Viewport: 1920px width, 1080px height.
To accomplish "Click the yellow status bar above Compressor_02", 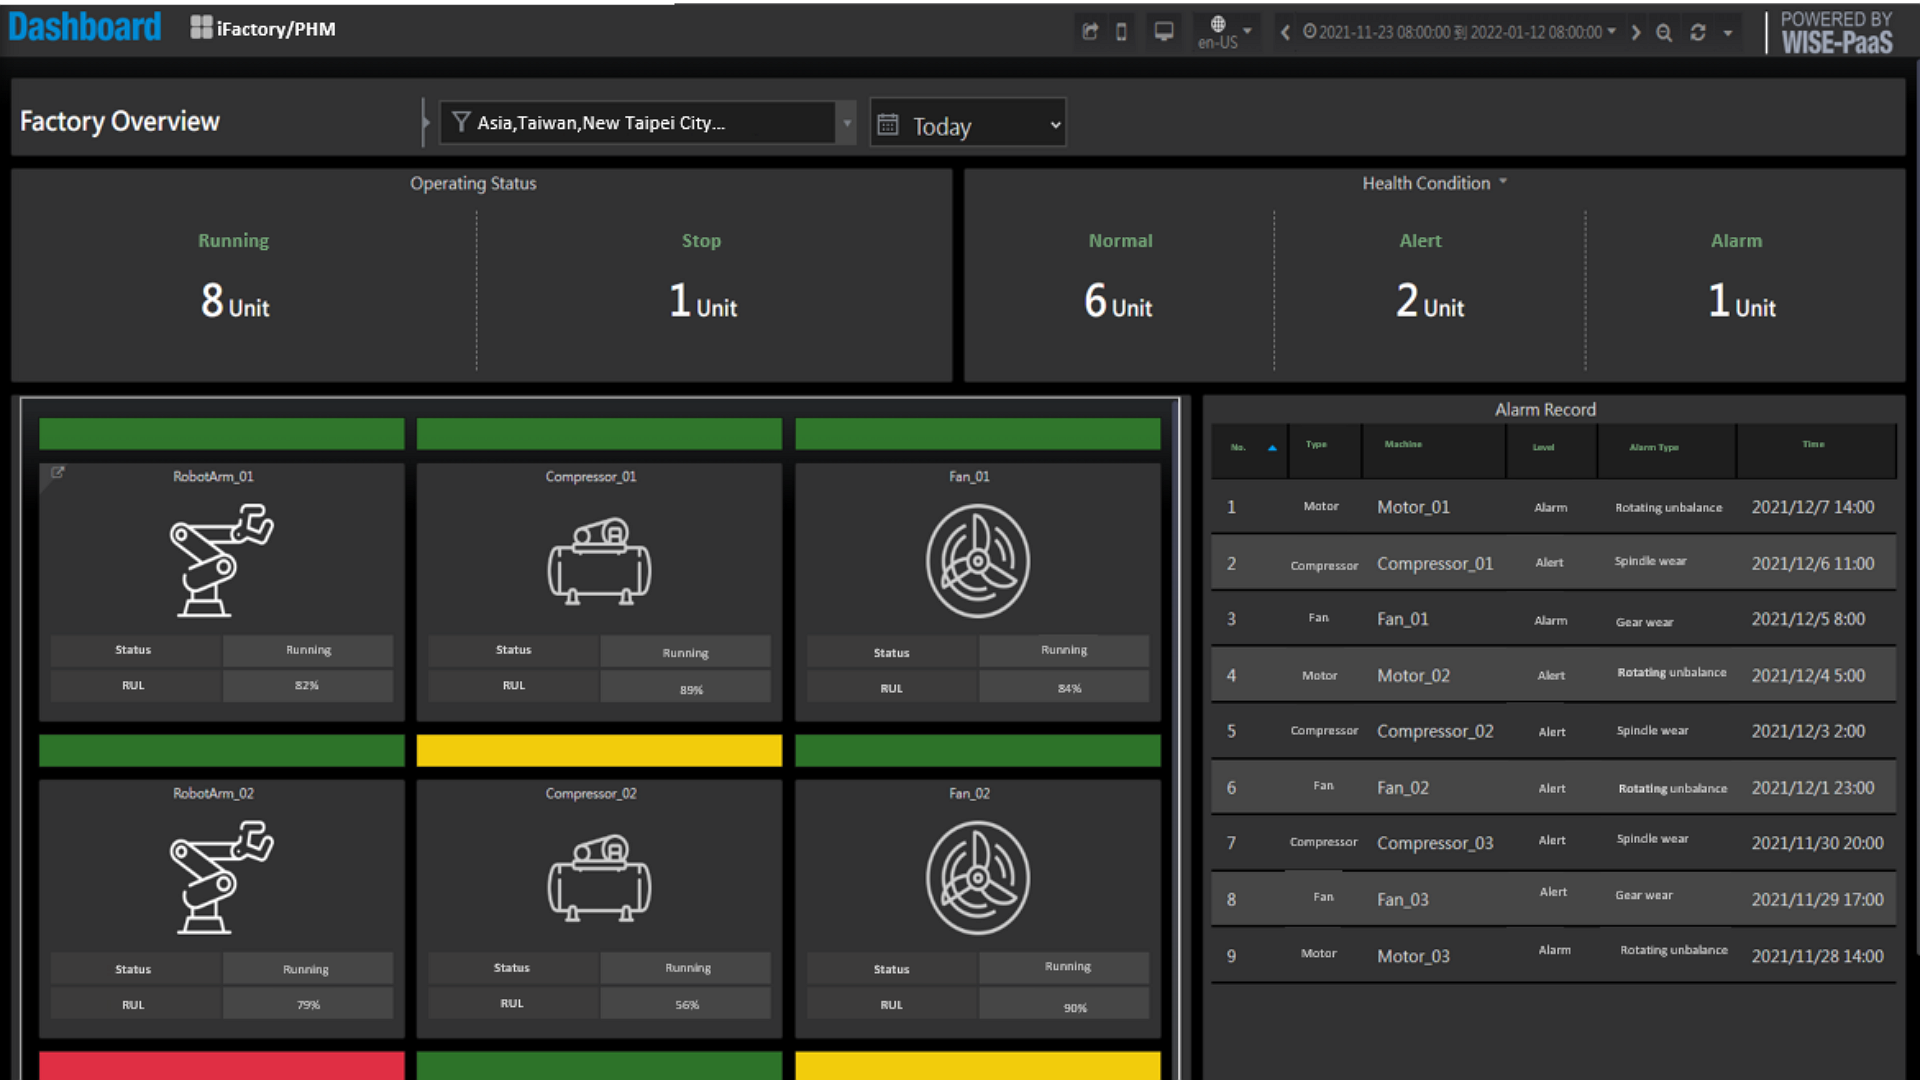I will point(598,750).
